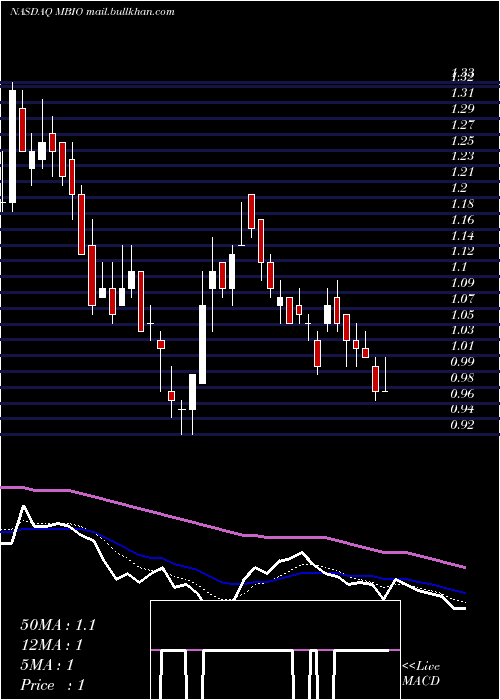Click the 0.92 price axis label
This screenshot has height=700, width=500.
coord(463,425)
